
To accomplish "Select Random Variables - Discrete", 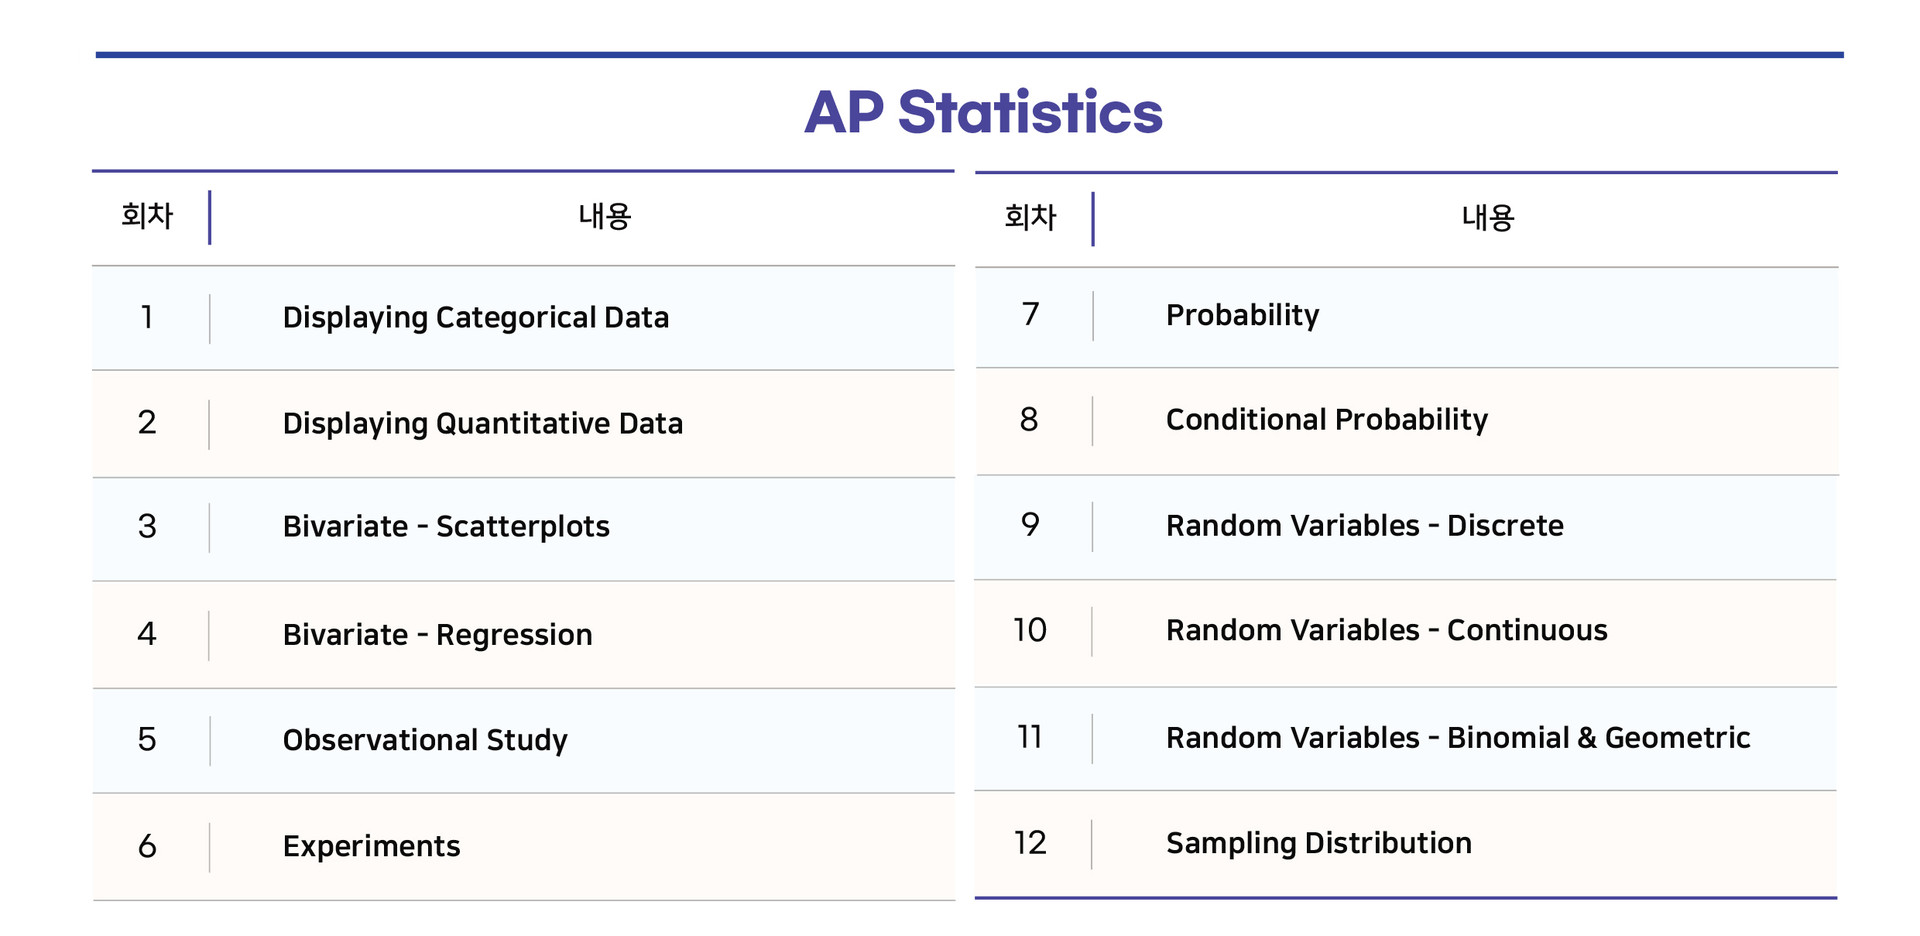I will click(x=1365, y=526).
